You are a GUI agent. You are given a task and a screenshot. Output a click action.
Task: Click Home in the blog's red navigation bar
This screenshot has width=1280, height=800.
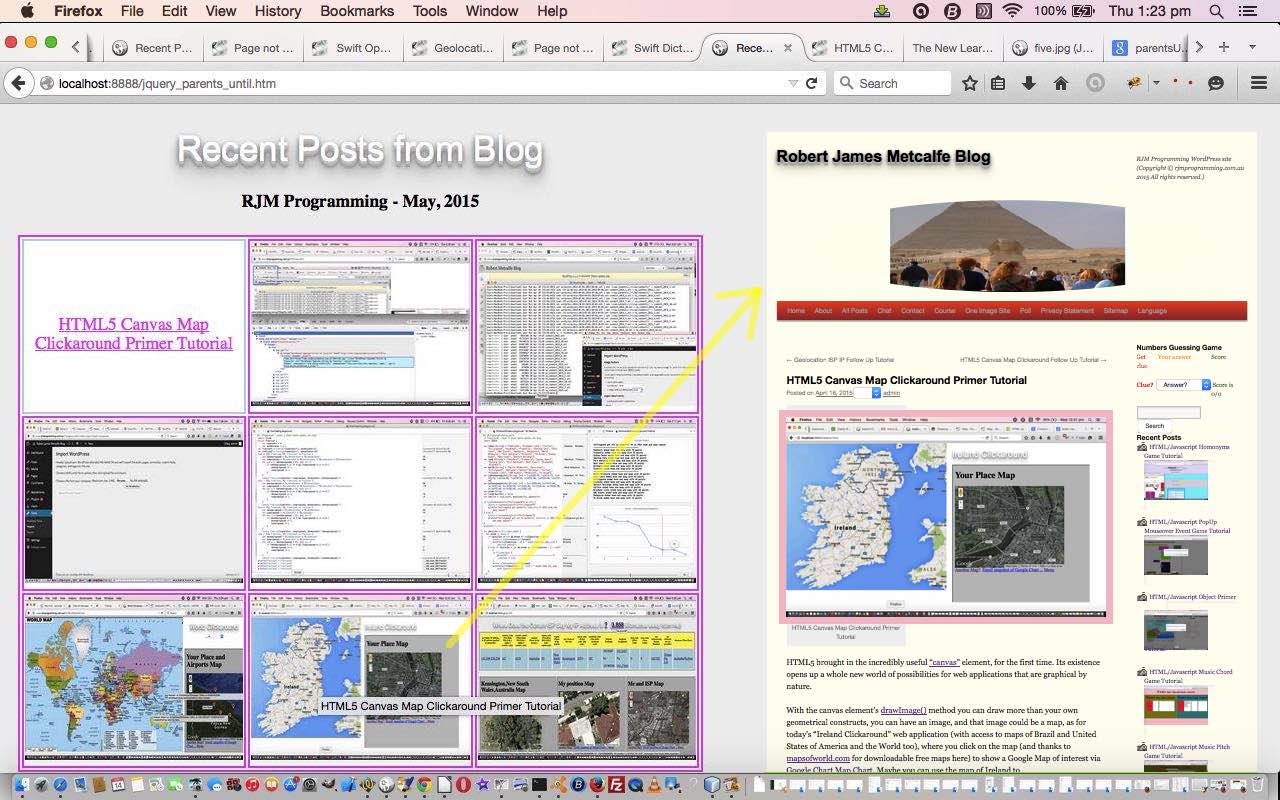(x=795, y=310)
